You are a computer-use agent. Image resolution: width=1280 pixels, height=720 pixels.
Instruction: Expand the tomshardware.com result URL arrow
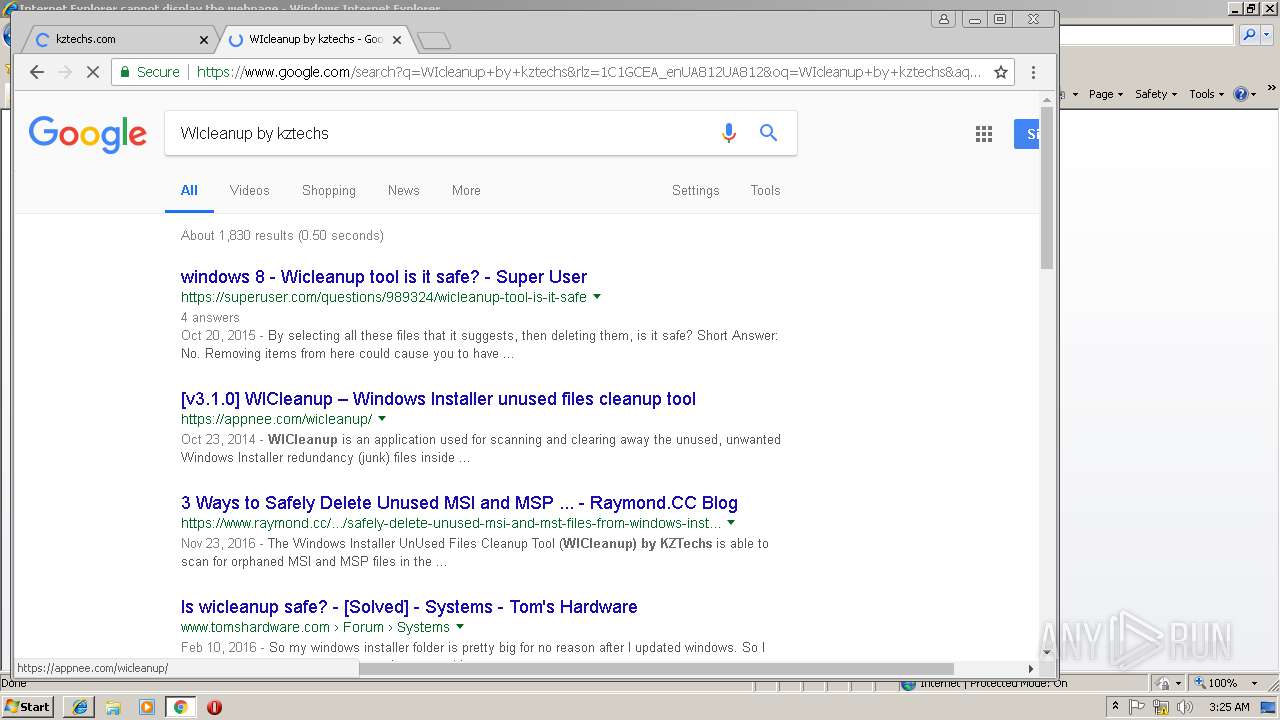[x=460, y=627]
